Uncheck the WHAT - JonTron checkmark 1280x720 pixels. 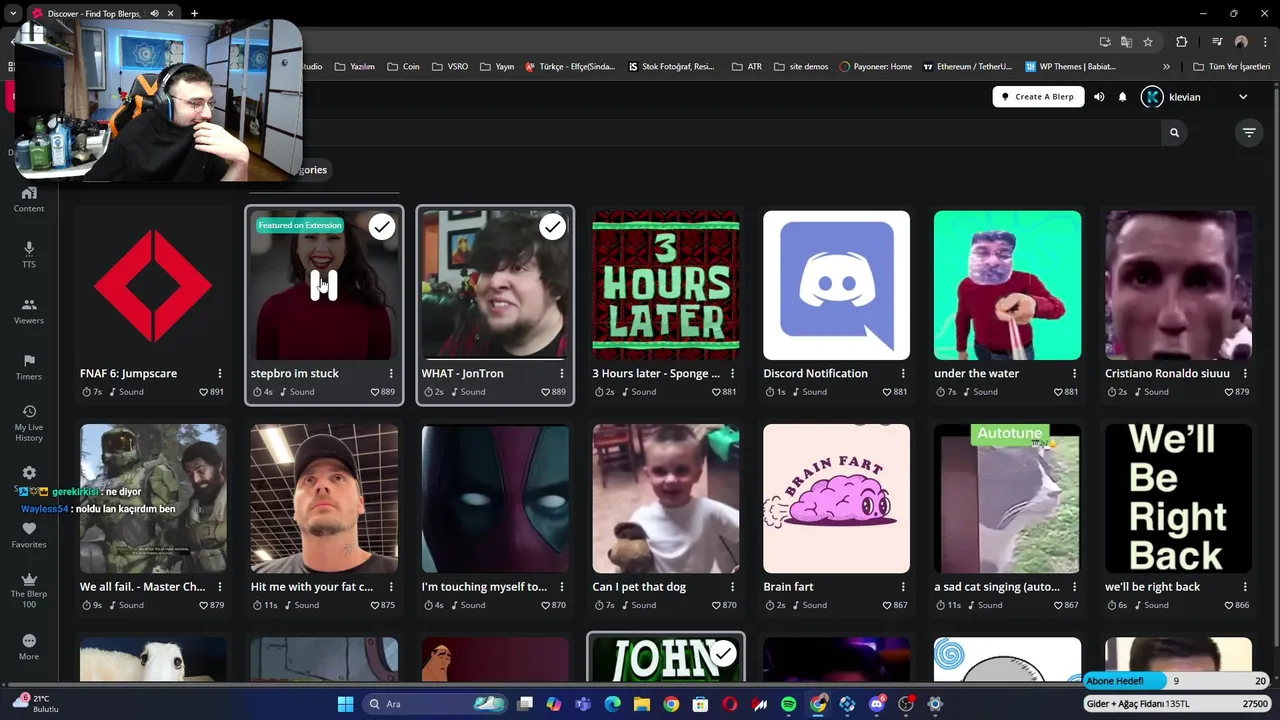tap(552, 227)
